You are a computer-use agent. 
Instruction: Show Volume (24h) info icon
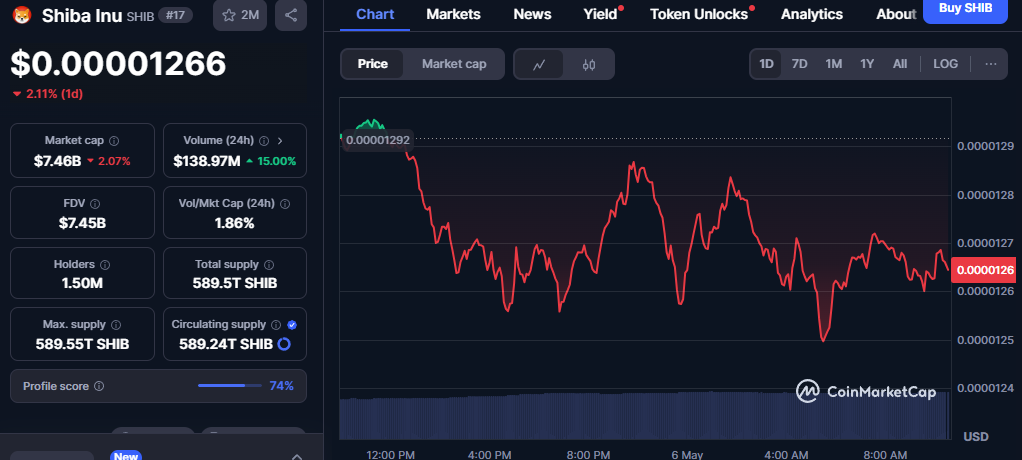click(264, 141)
